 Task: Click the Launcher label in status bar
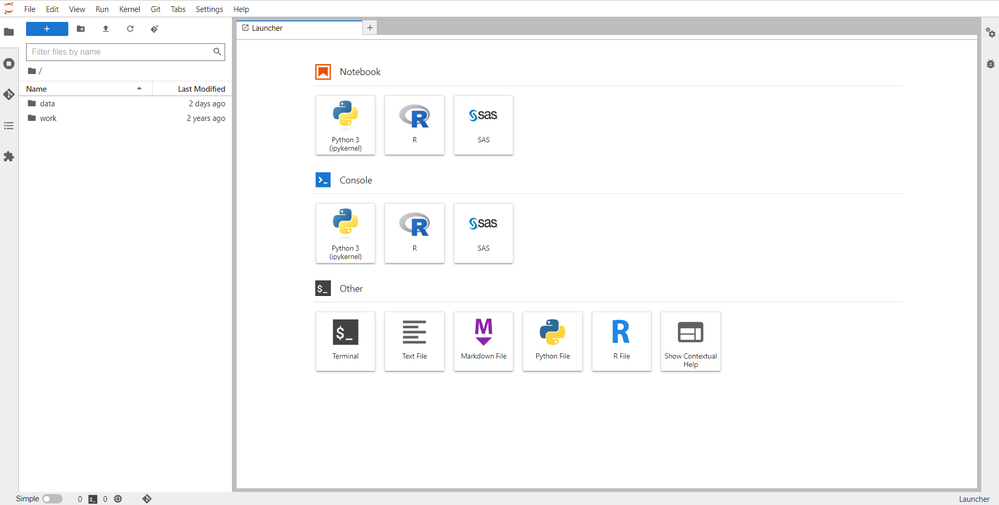pos(974,499)
